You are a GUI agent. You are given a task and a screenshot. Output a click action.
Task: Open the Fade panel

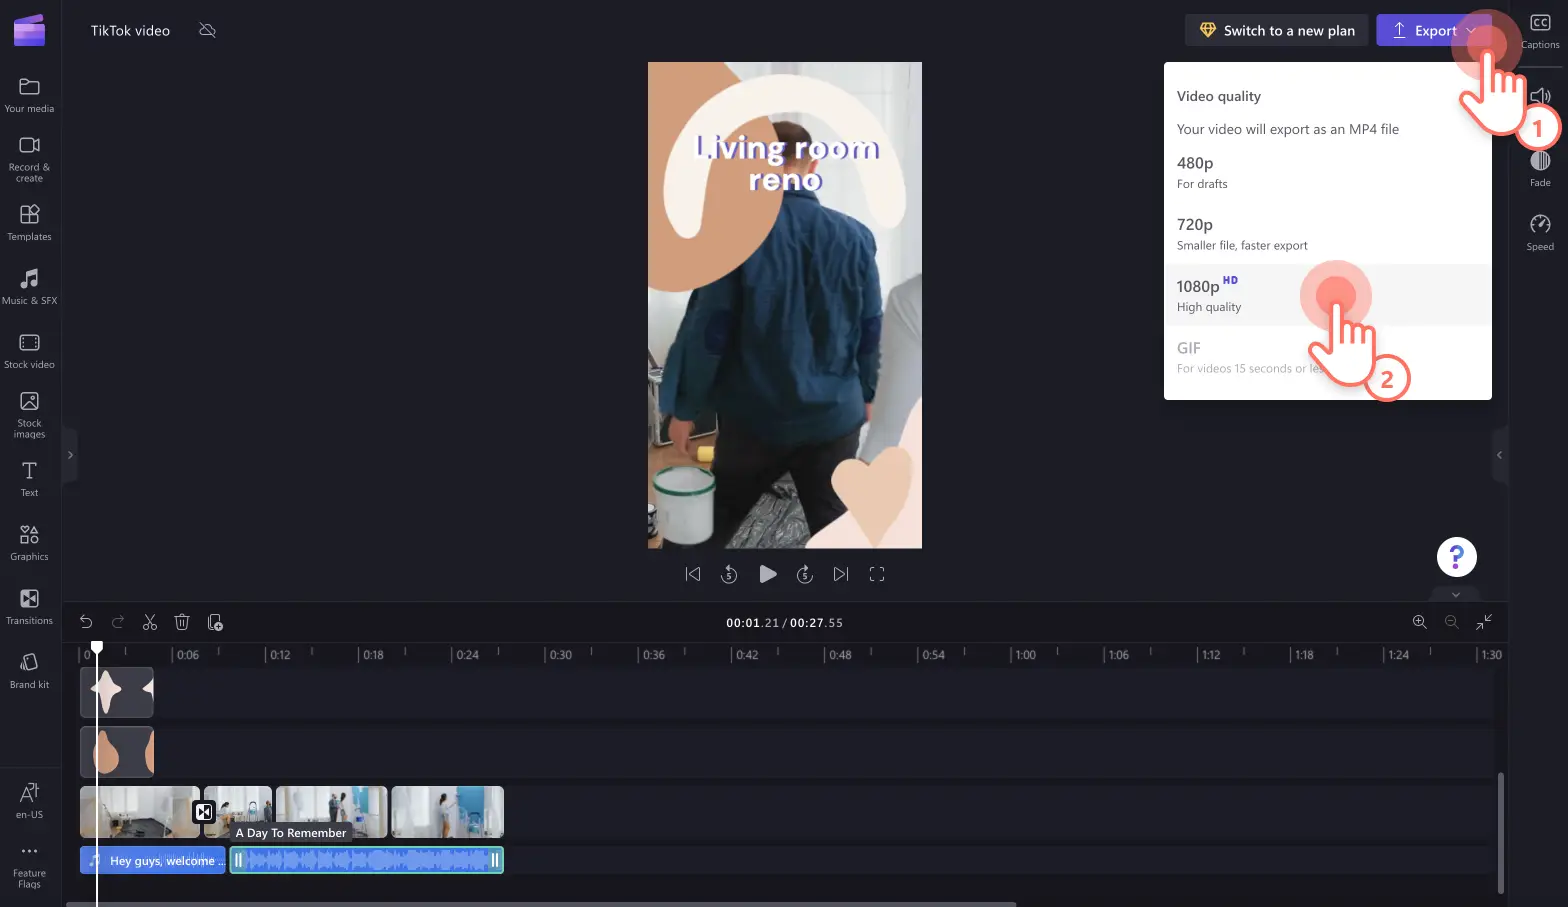1540,168
